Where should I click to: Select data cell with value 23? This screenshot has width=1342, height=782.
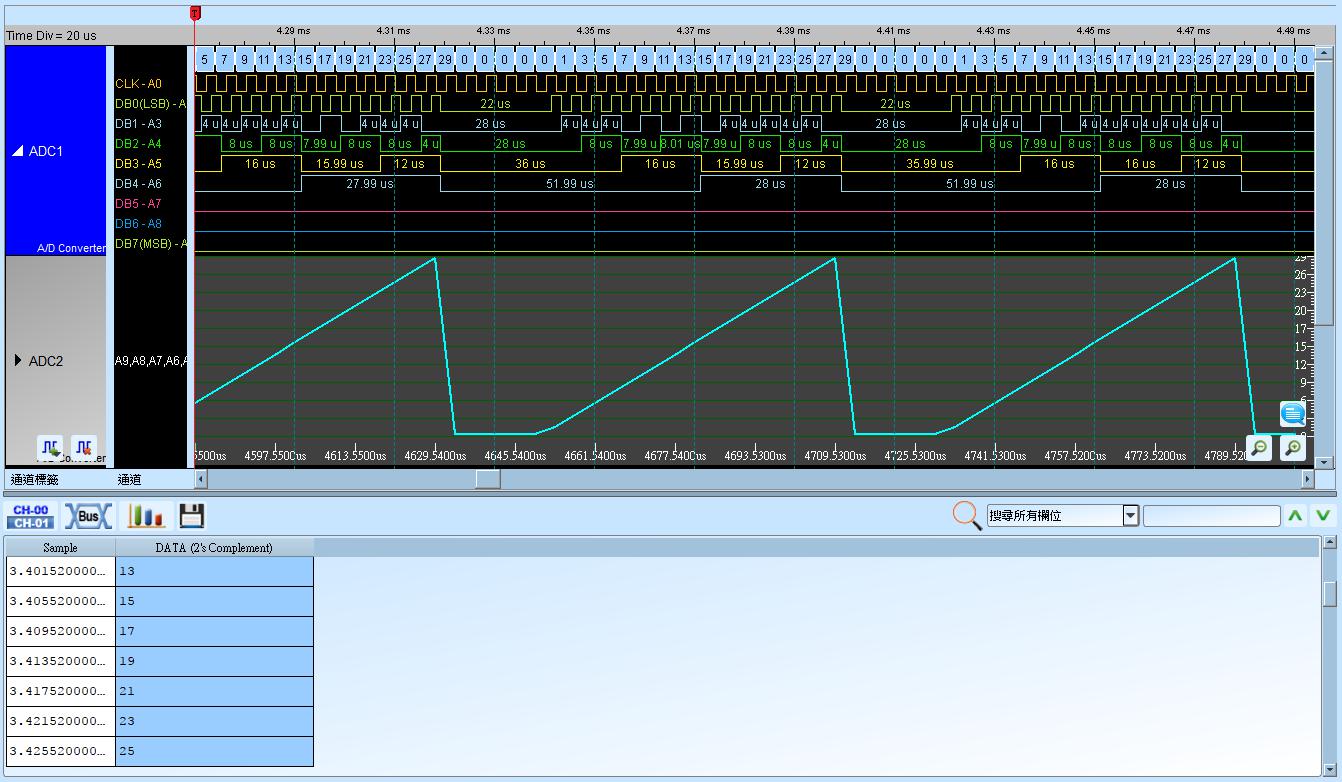coord(214,721)
